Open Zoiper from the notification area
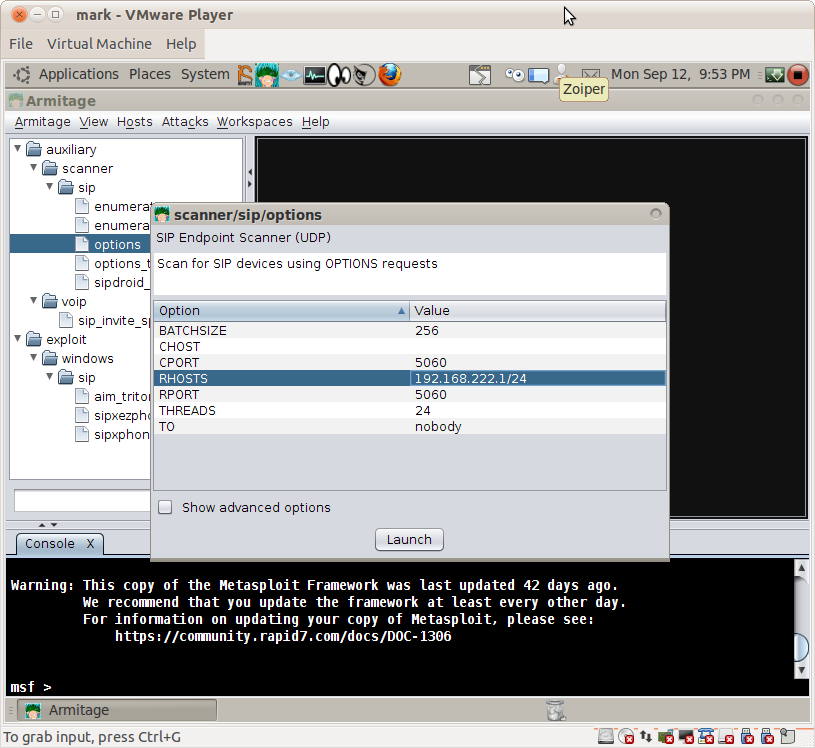 pyautogui.click(x=562, y=71)
